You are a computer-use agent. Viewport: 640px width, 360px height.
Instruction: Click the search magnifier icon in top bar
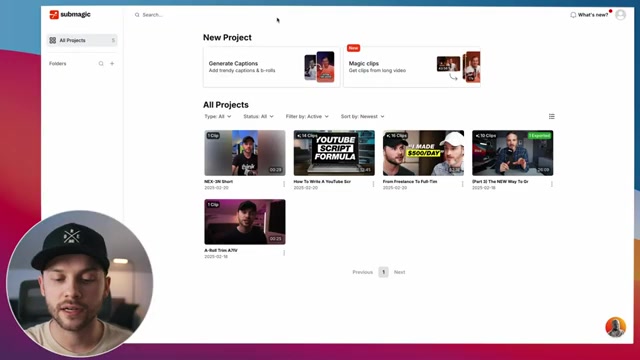tap(137, 15)
